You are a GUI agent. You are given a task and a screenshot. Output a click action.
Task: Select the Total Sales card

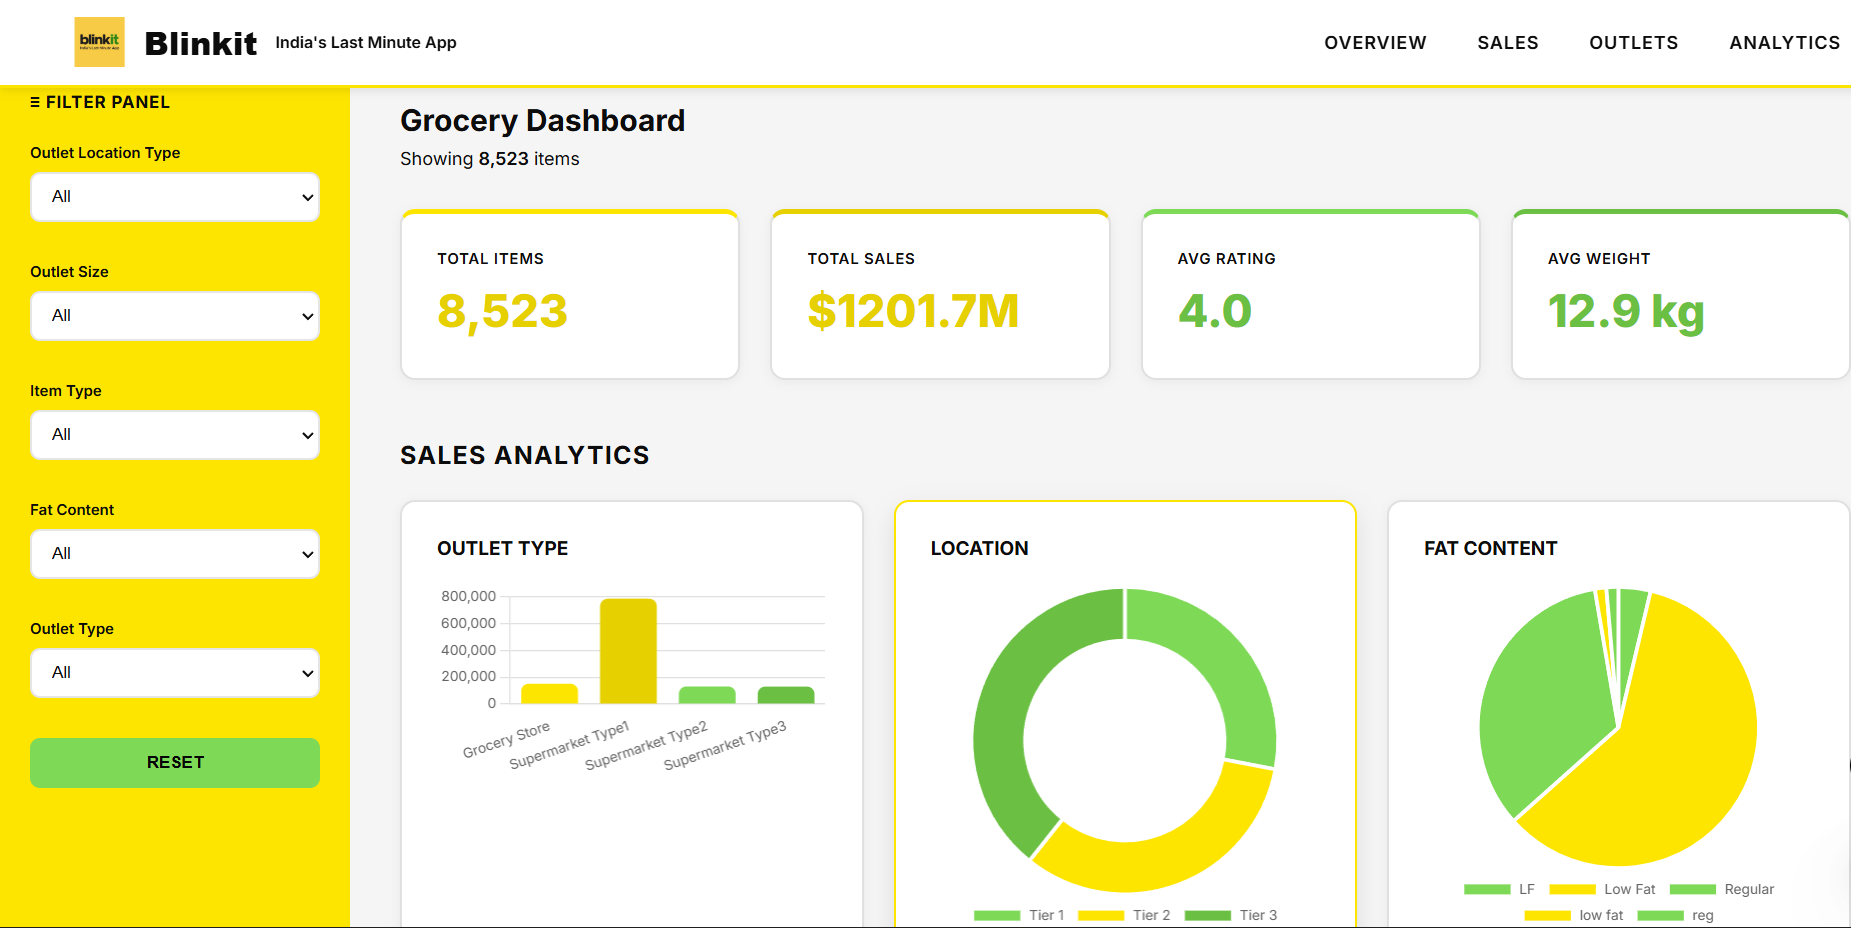[940, 295]
